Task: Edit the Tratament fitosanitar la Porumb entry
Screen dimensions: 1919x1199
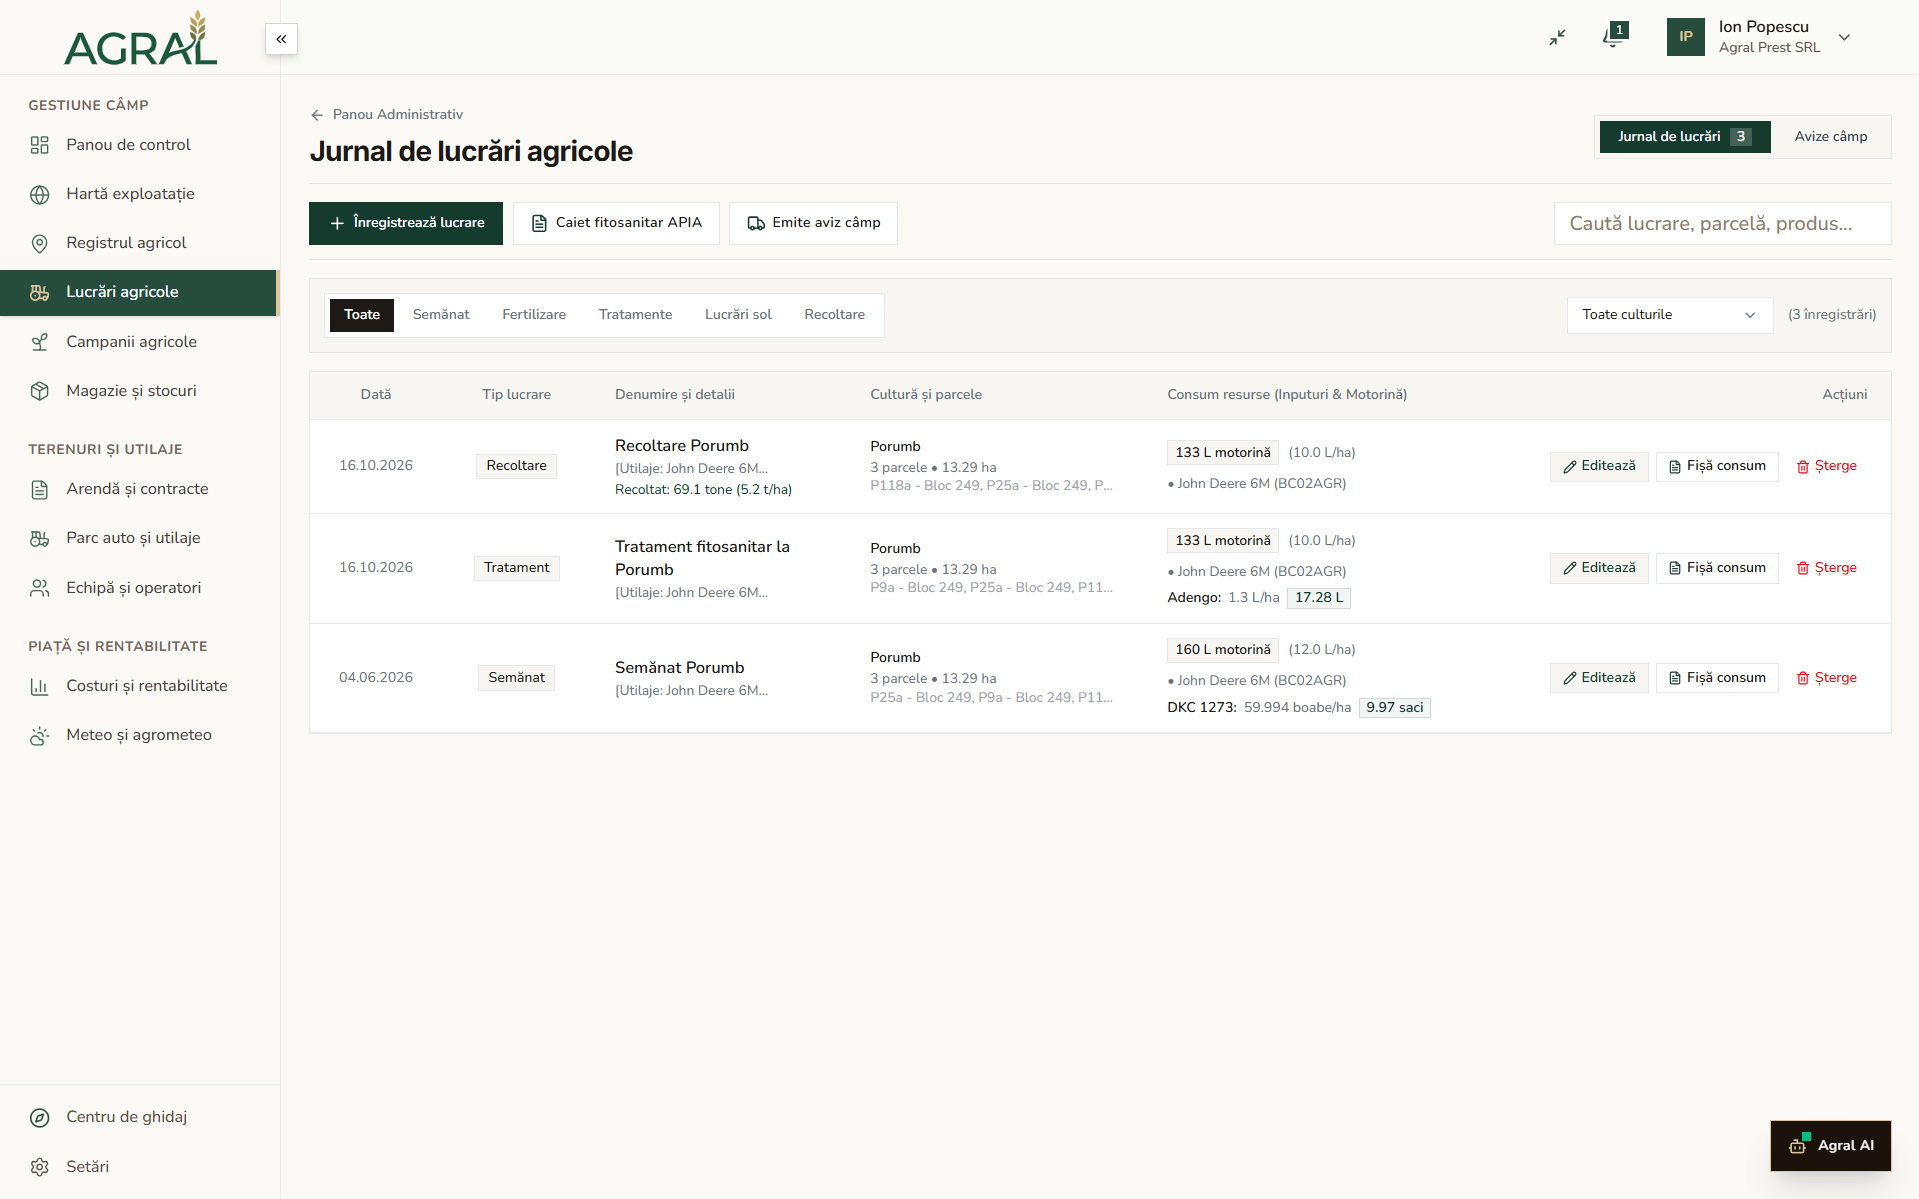Action: (x=1599, y=568)
